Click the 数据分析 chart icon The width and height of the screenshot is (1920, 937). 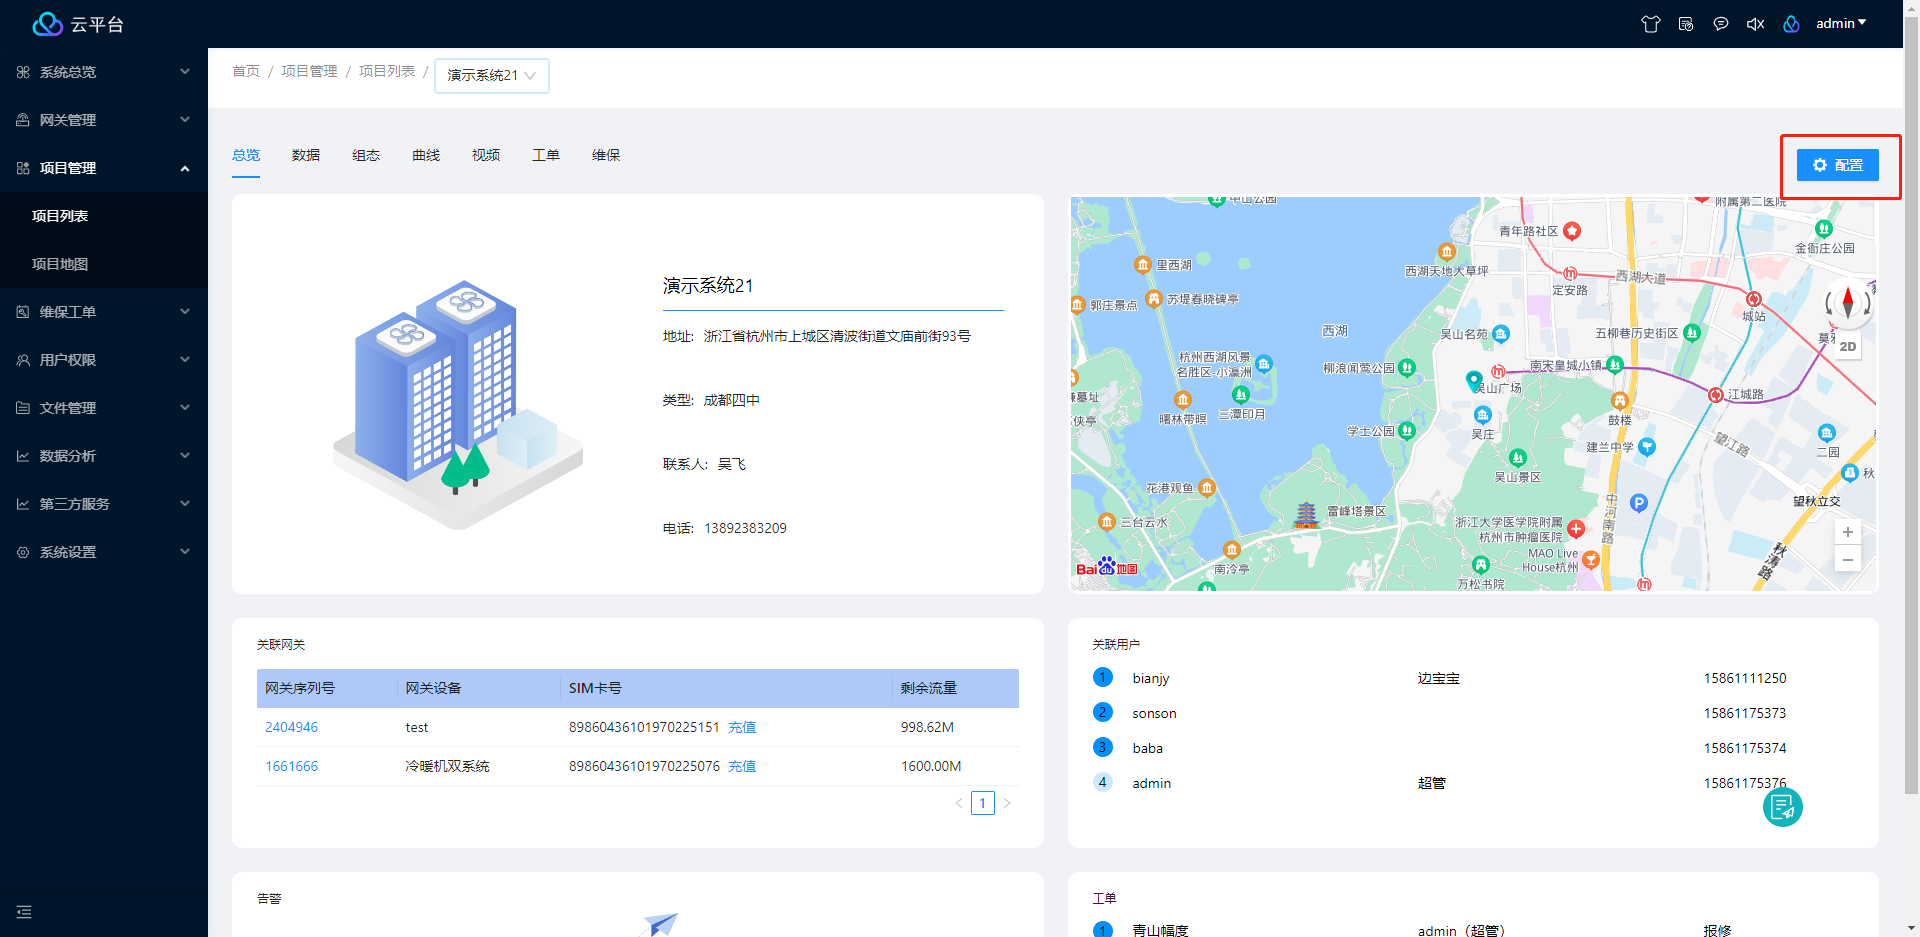(23, 456)
